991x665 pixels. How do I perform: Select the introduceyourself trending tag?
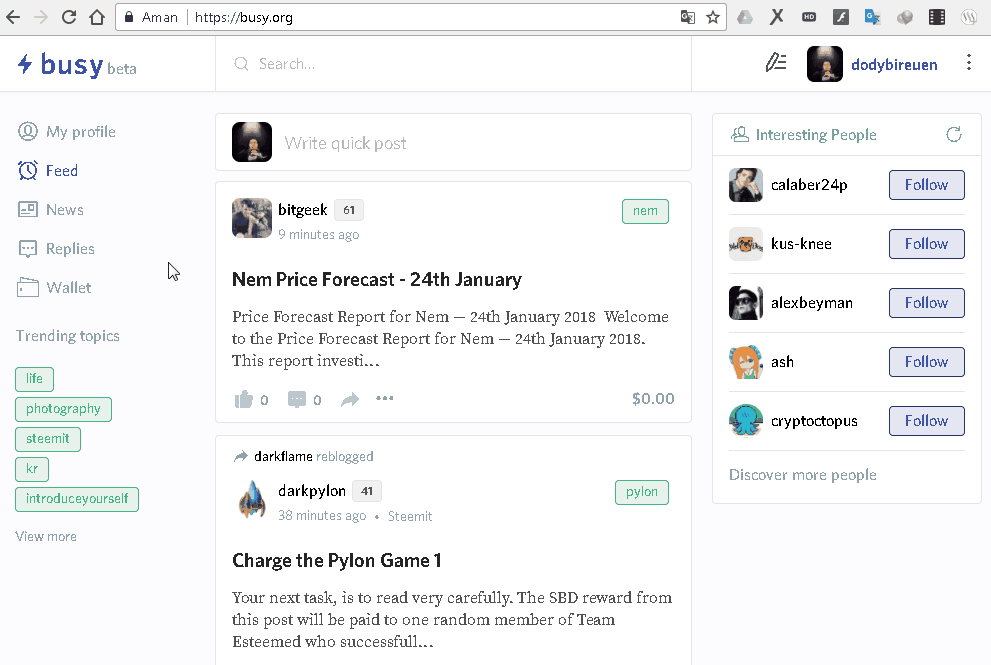pos(76,499)
